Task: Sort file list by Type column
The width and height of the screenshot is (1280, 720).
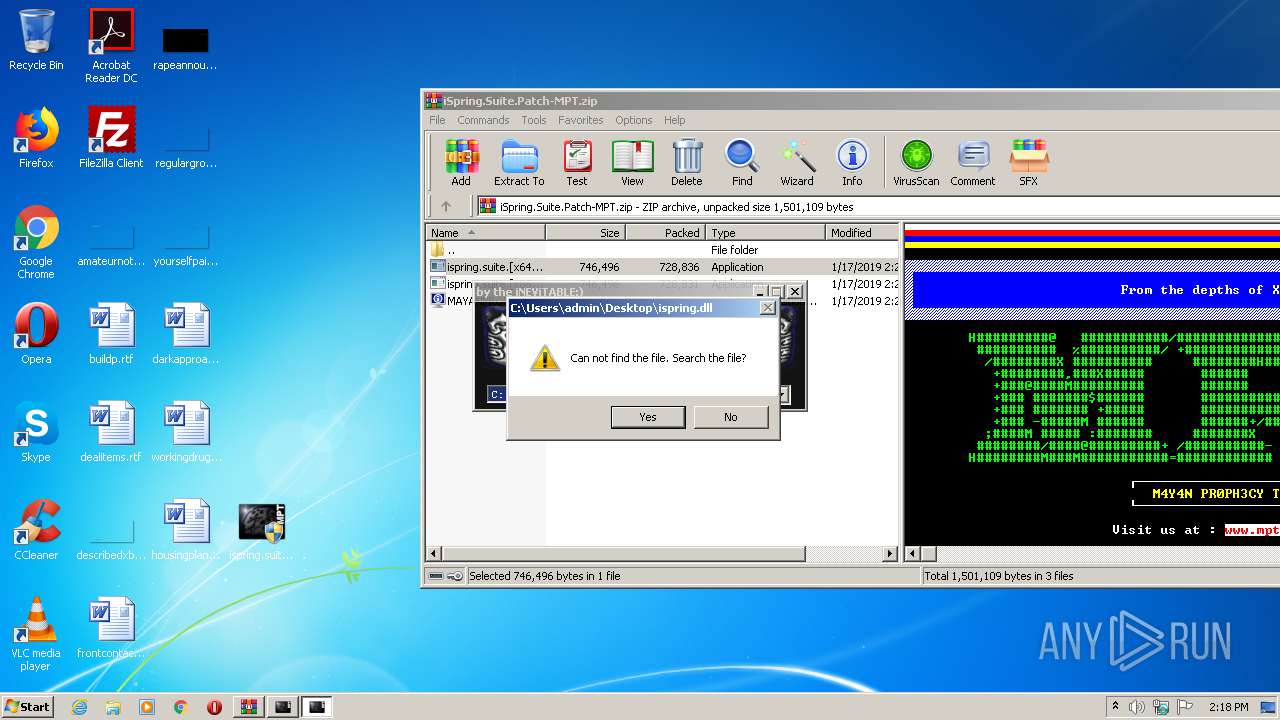Action: pos(765,232)
